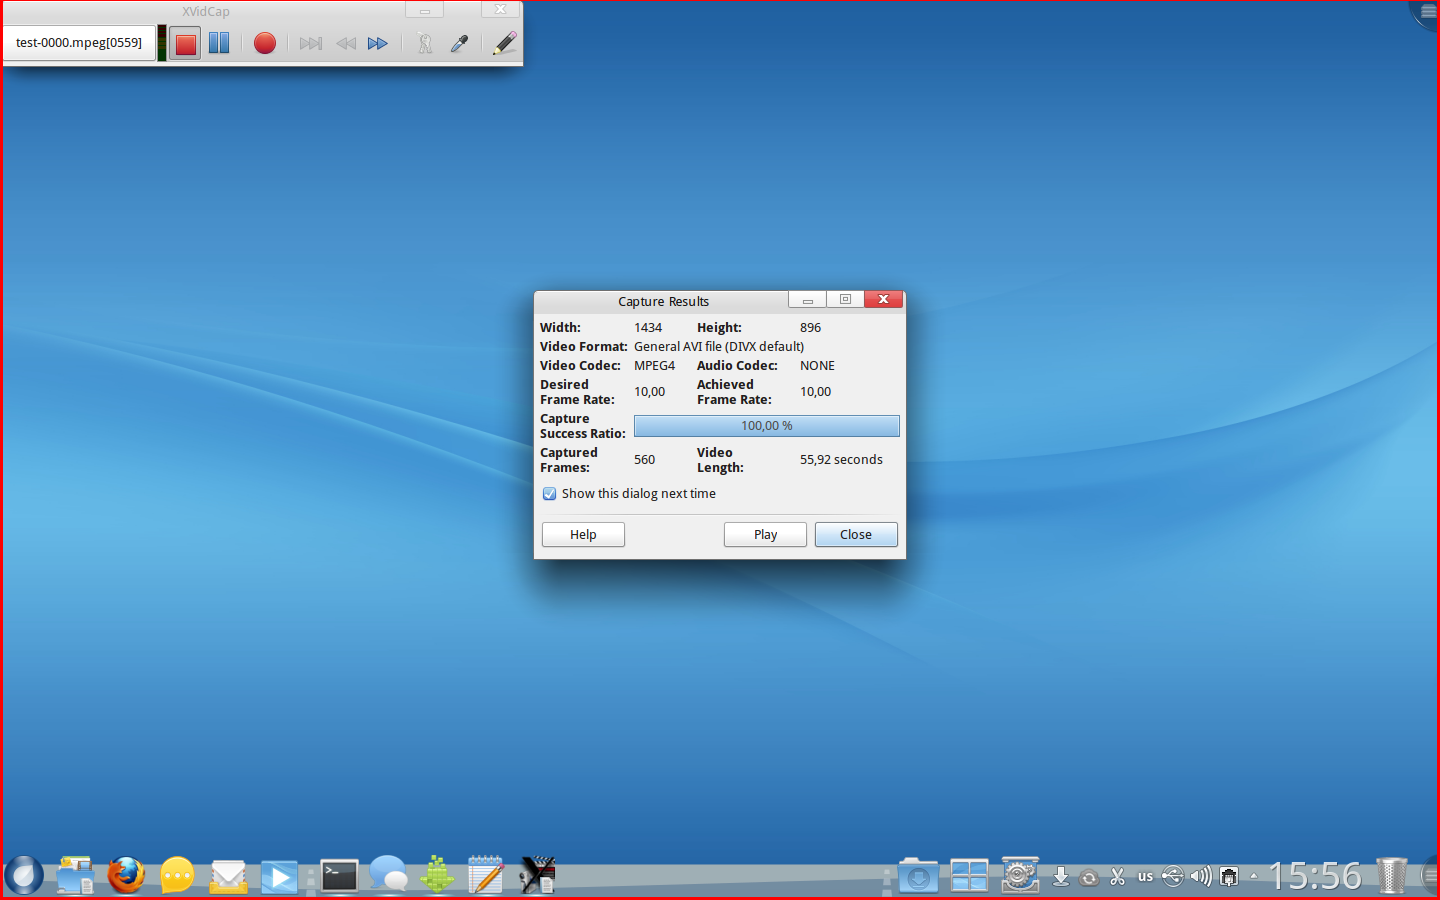The image size is (1440, 900).
Task: Open the pencil edit tool in XVidCap
Action: point(504,44)
